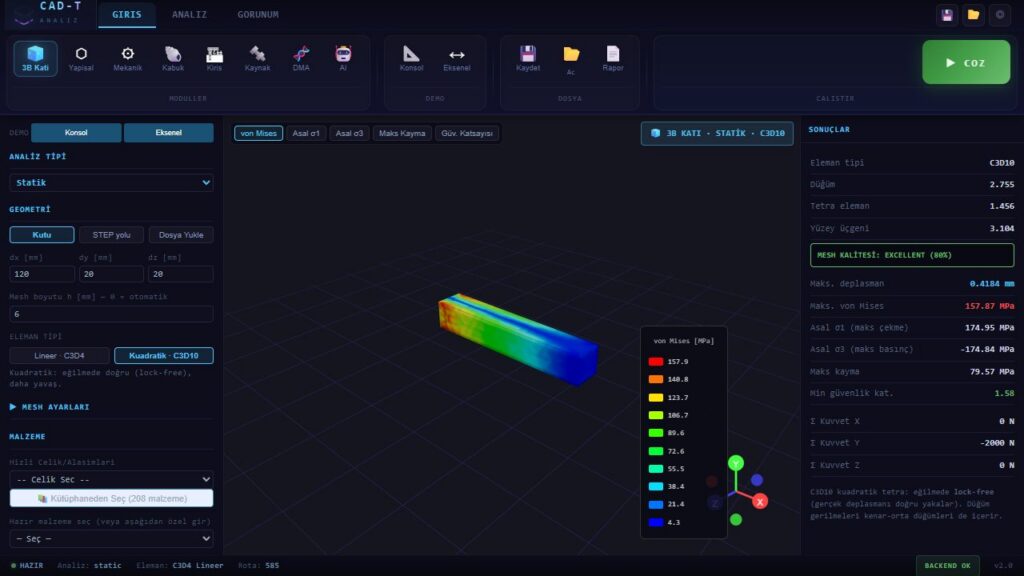Load the Konsol demo from the toolbar
1024x576 pixels.
click(411, 58)
